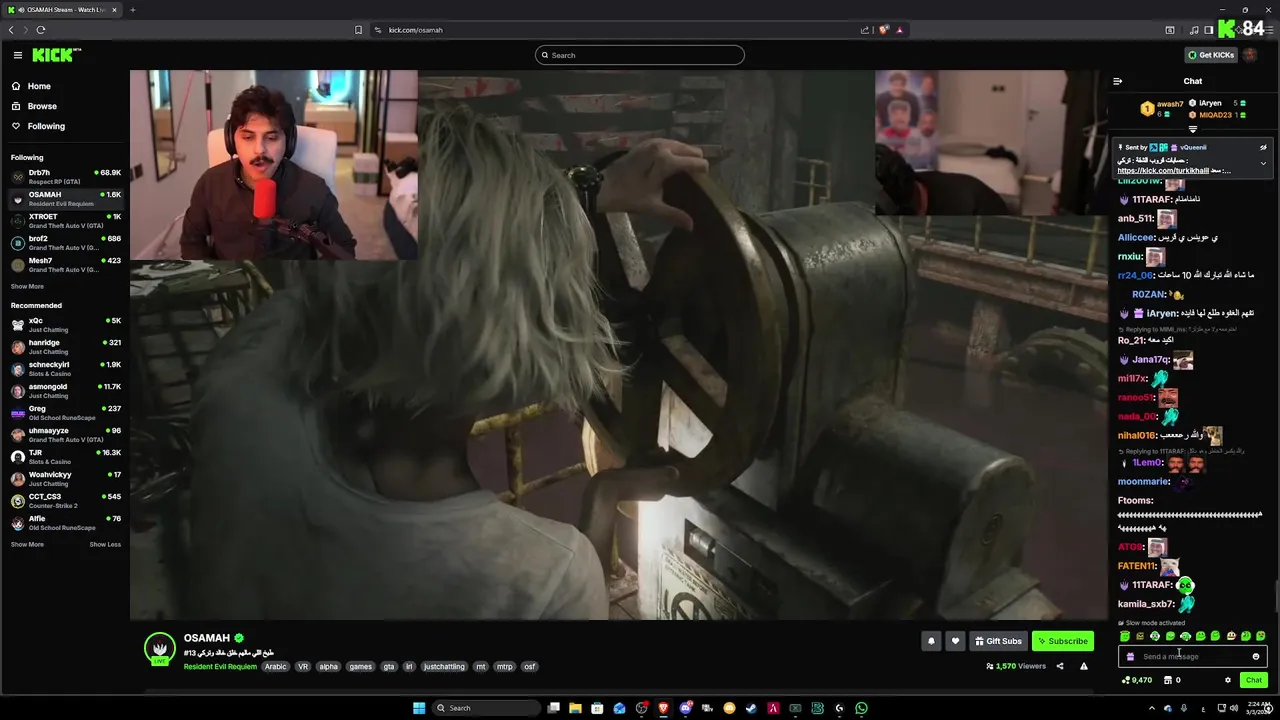Click Show More under Recommended list
1280x720 pixels.
click(x=27, y=544)
